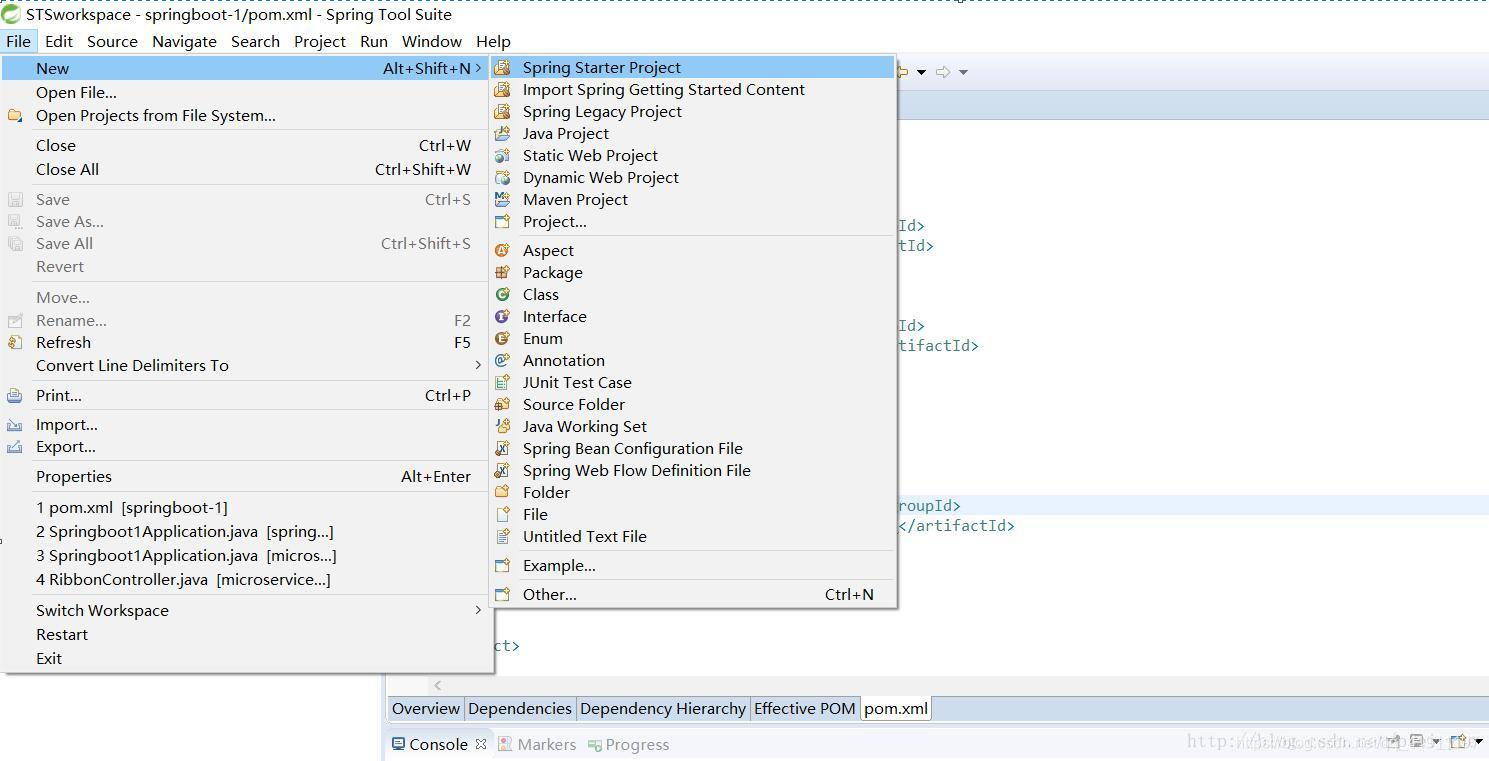This screenshot has height=761, width=1489.
Task: Click the Annotation icon
Action: [x=502, y=361]
